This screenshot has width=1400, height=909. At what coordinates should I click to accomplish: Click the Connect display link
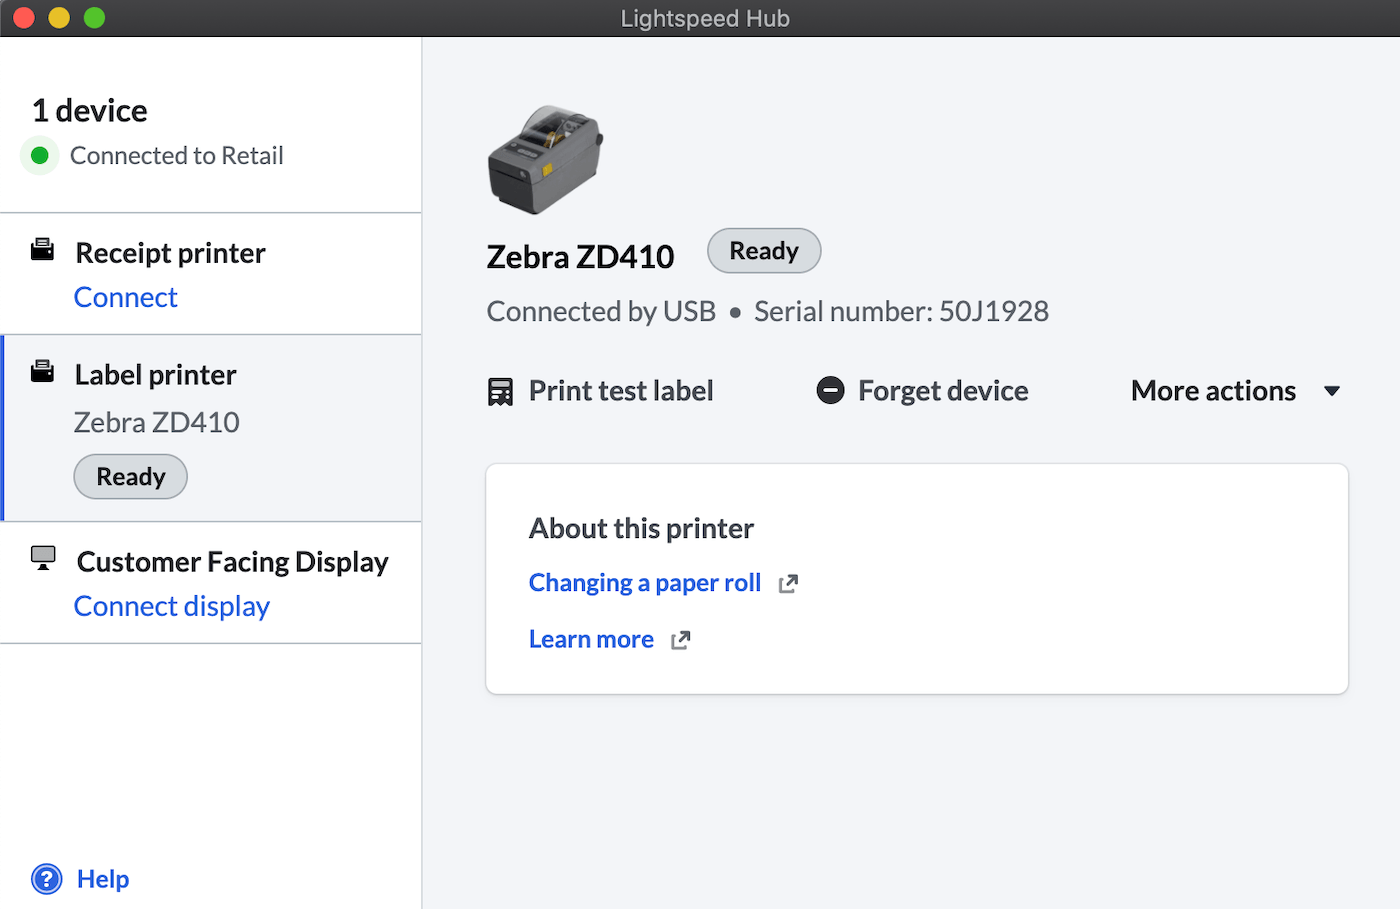[x=172, y=607]
